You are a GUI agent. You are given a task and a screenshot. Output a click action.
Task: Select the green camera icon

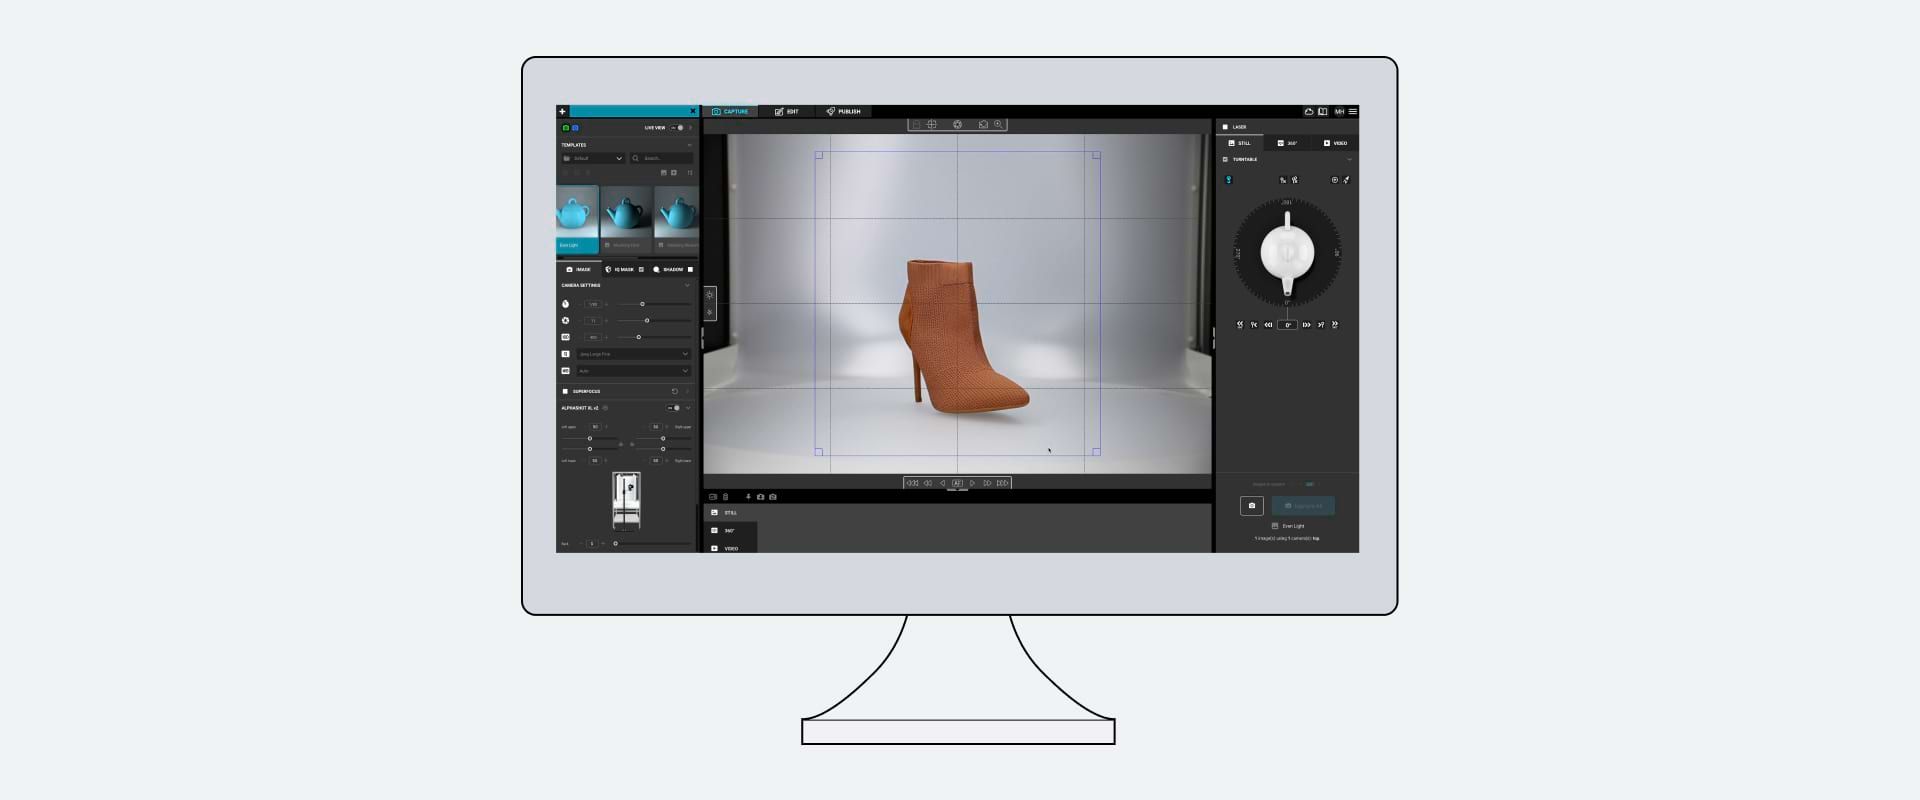tap(565, 128)
